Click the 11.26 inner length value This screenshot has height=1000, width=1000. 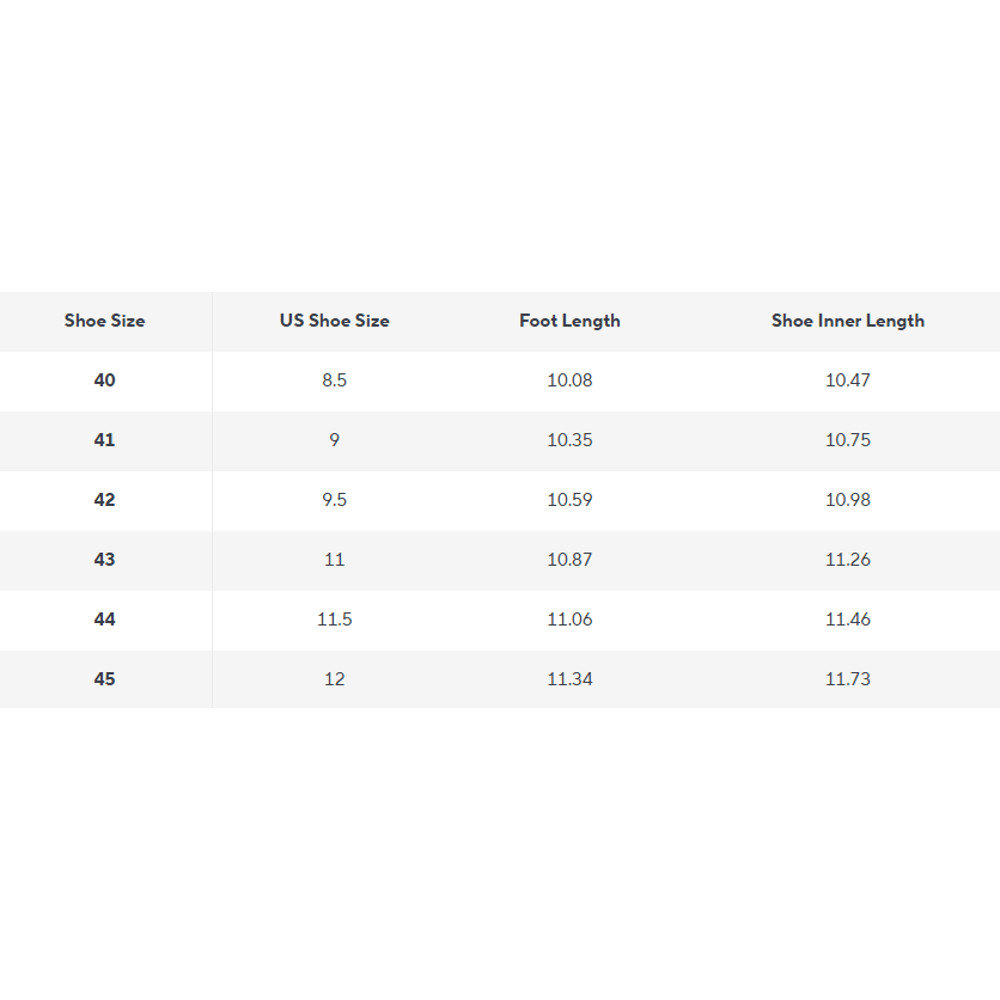[x=848, y=560]
